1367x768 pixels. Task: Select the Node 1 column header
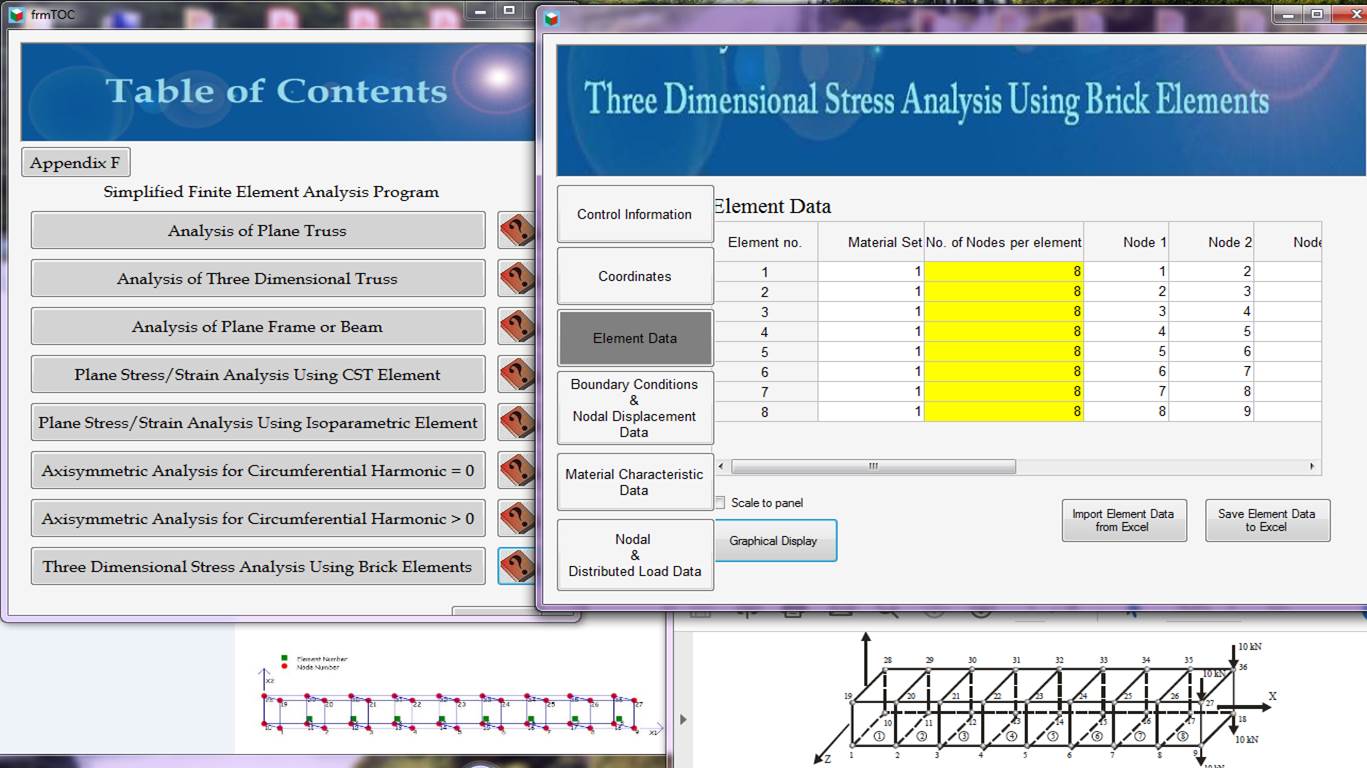[x=1126, y=242]
